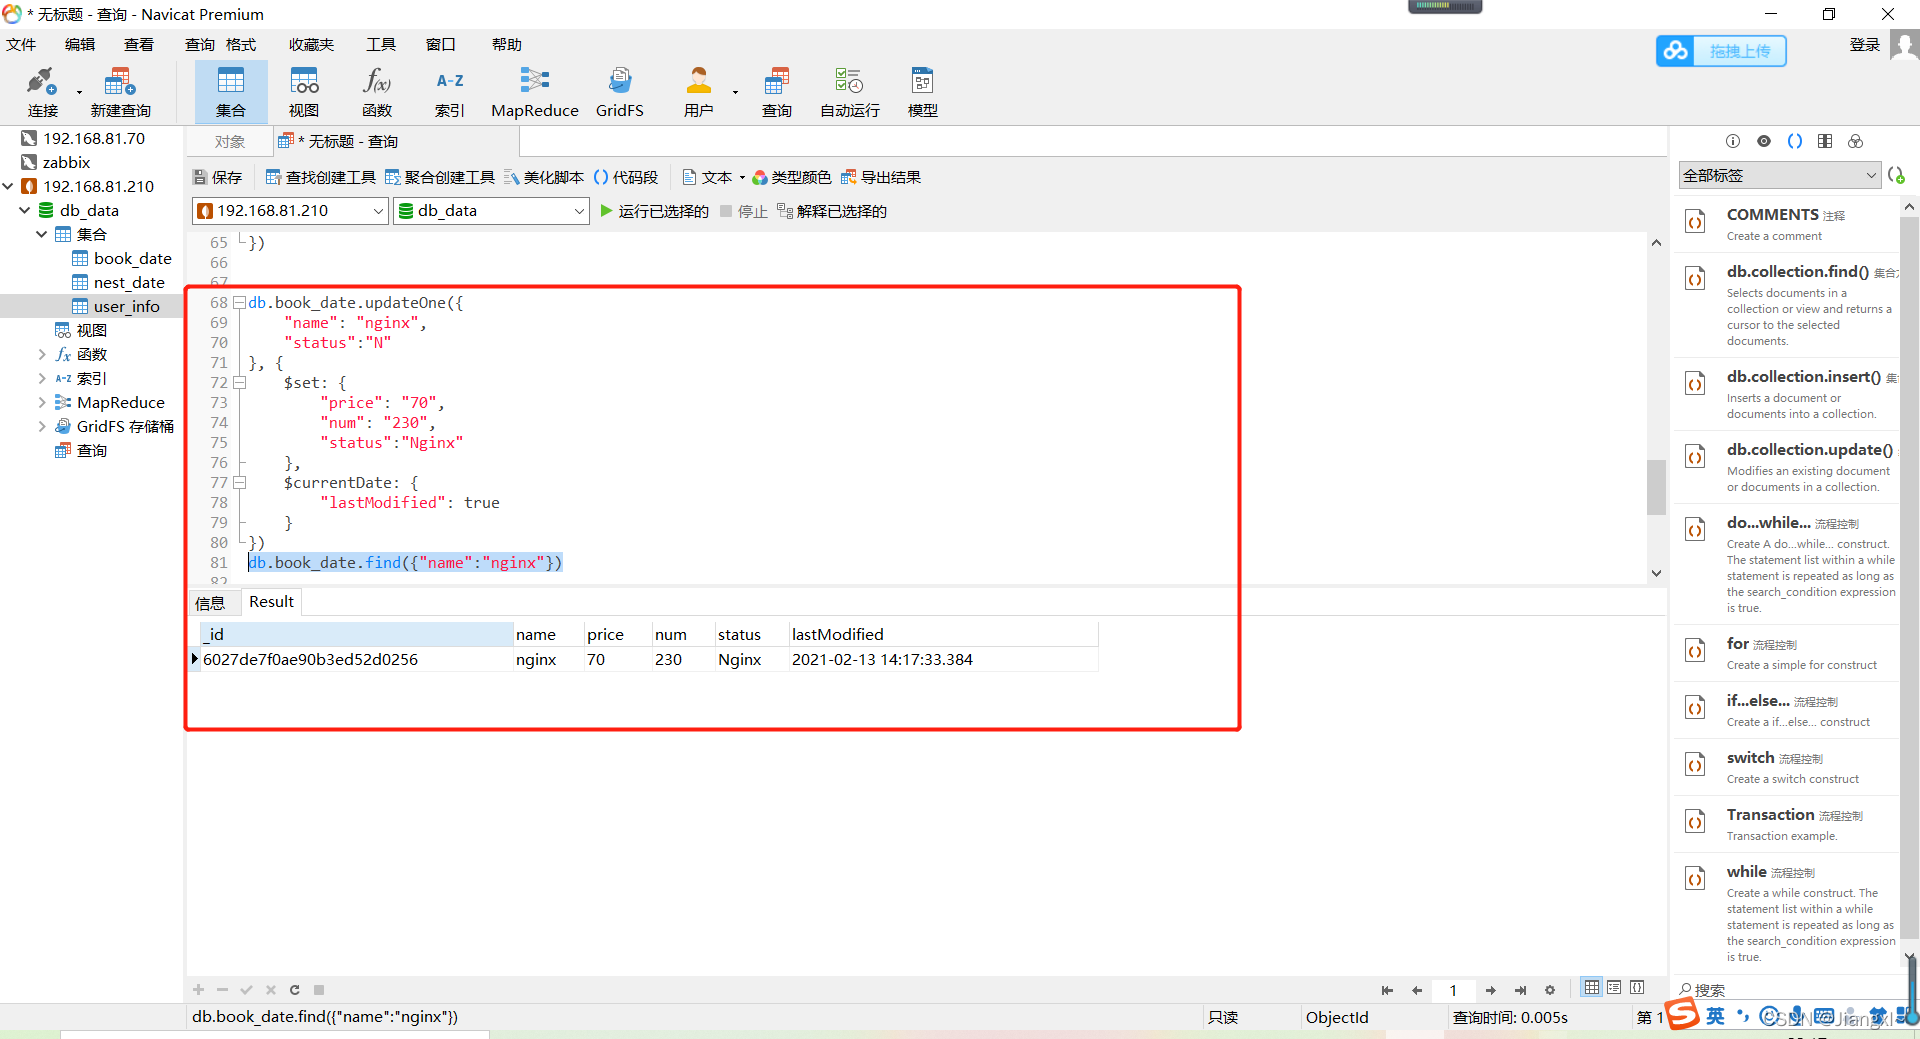Switch to Result tab
Image resolution: width=1920 pixels, height=1039 pixels.
click(x=271, y=602)
